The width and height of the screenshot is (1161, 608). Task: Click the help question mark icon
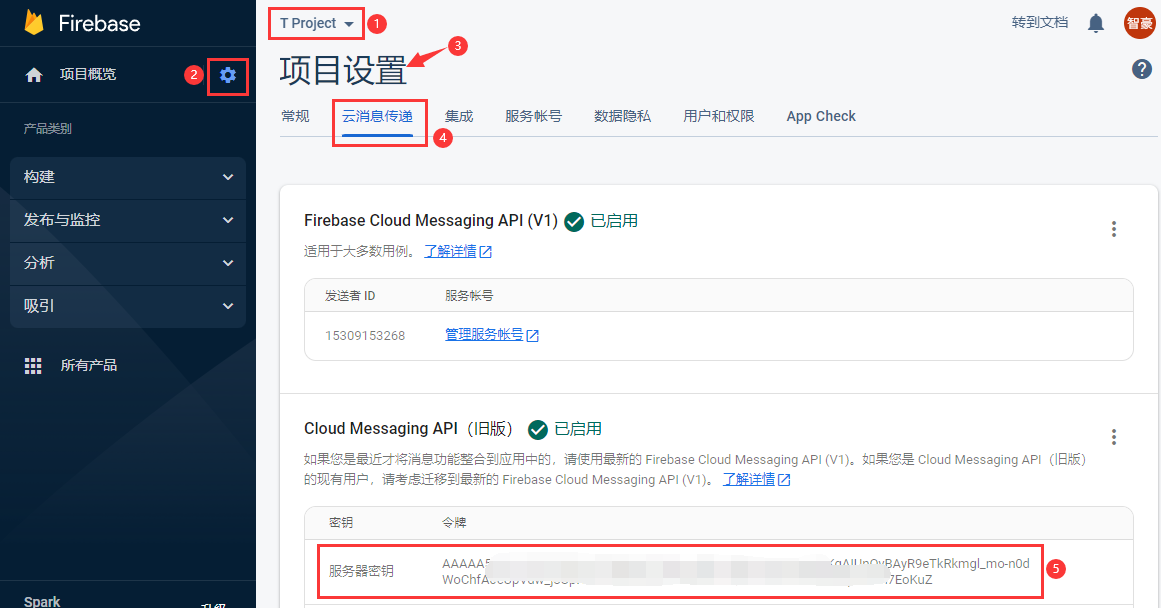tap(1142, 69)
